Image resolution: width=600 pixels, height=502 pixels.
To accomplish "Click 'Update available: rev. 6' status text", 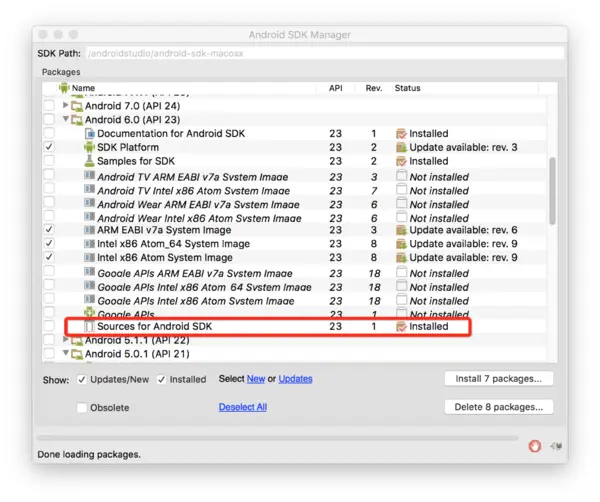I will 463,230.
